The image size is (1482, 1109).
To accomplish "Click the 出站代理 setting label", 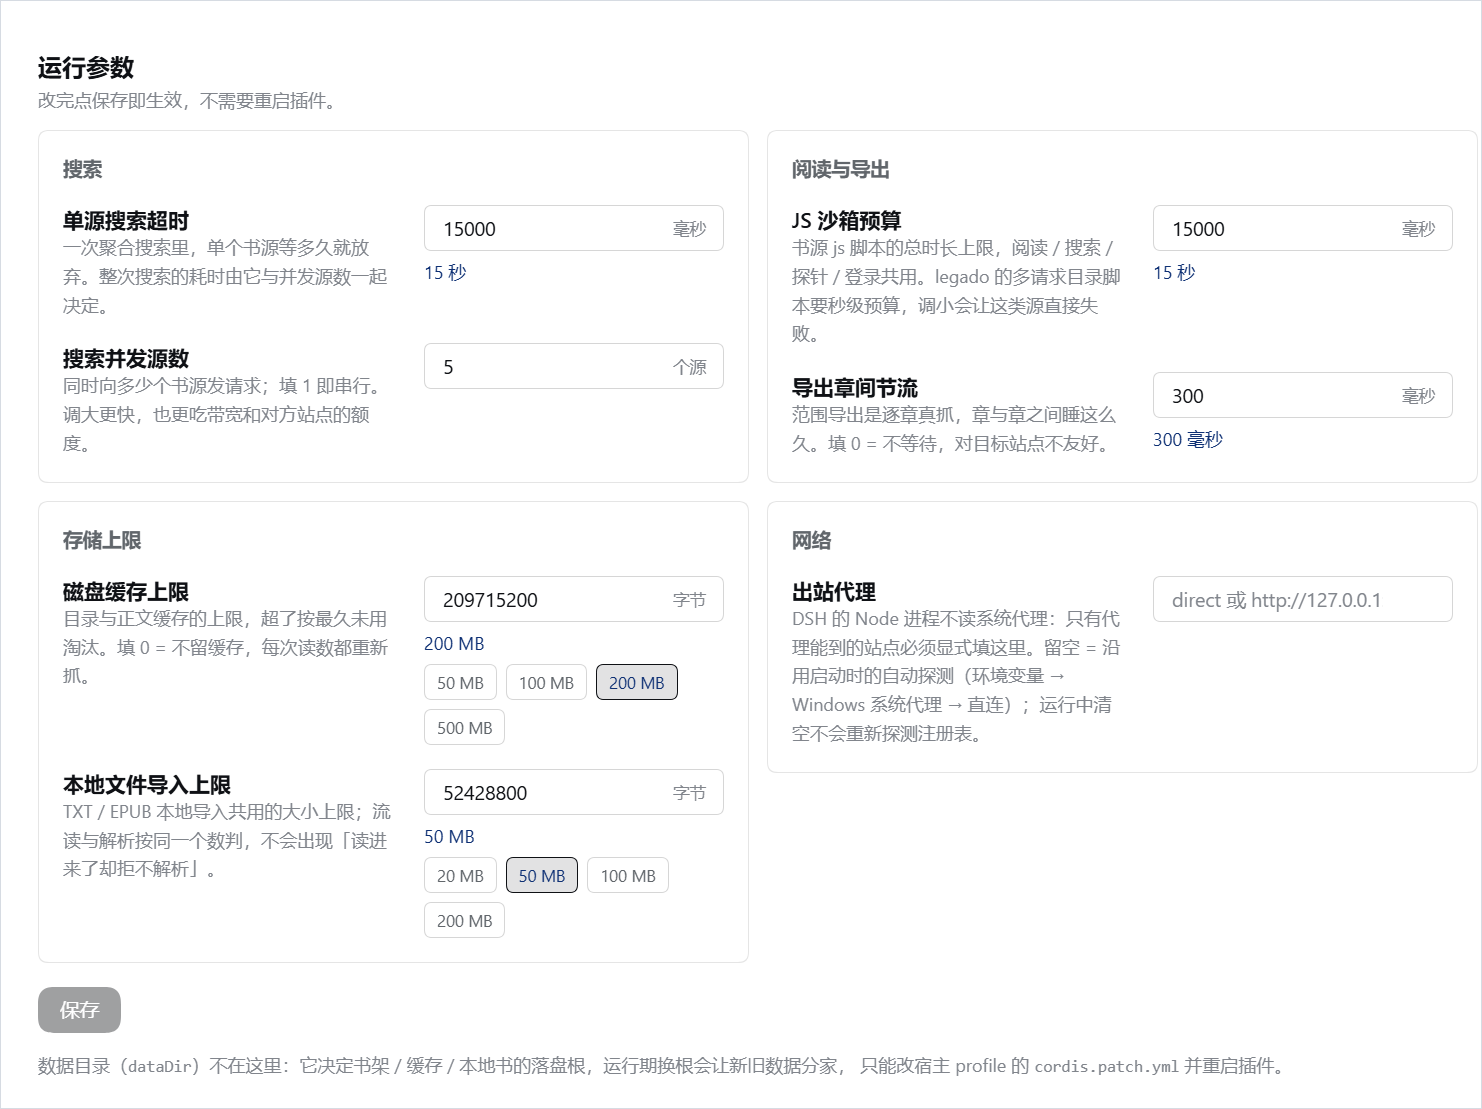I will pos(834,592).
